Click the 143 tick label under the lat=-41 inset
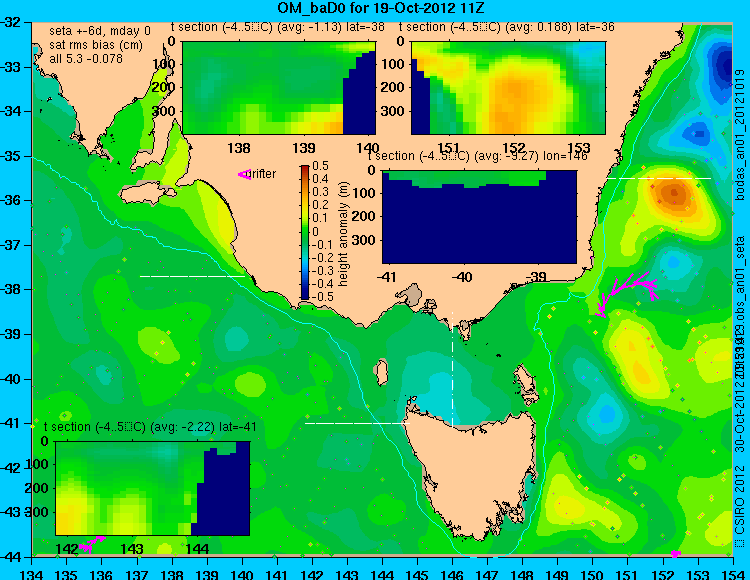The width and height of the screenshot is (750, 580). pyautogui.click(x=132, y=548)
